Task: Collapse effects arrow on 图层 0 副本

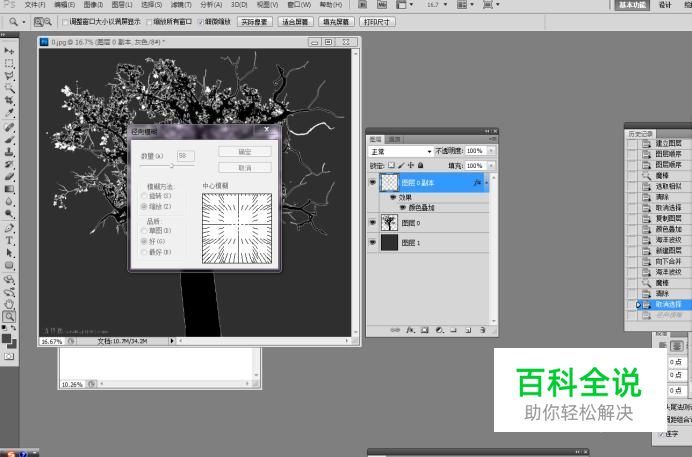Action: pos(487,182)
